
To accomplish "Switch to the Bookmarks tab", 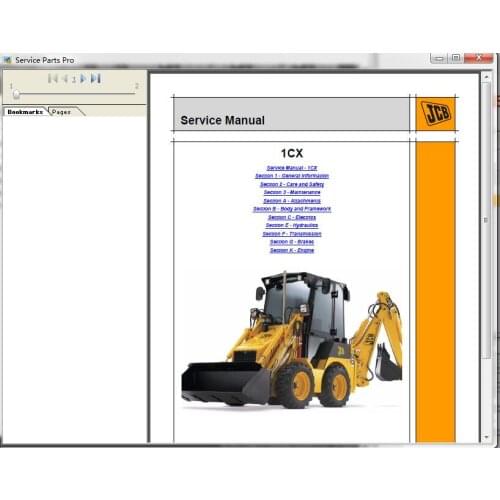I will 25,112.
